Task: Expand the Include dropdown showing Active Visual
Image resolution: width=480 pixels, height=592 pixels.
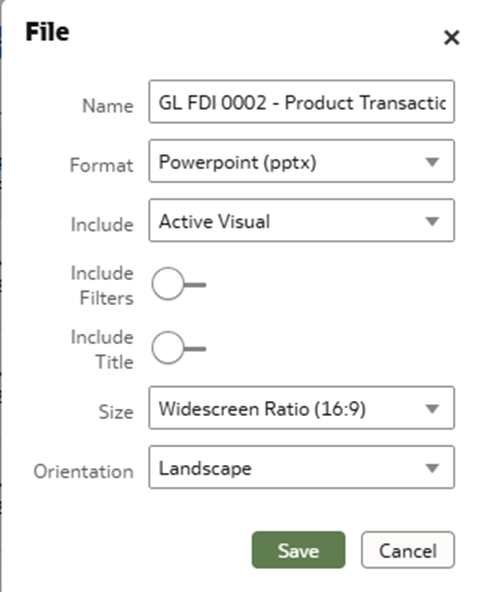Action: (x=301, y=220)
